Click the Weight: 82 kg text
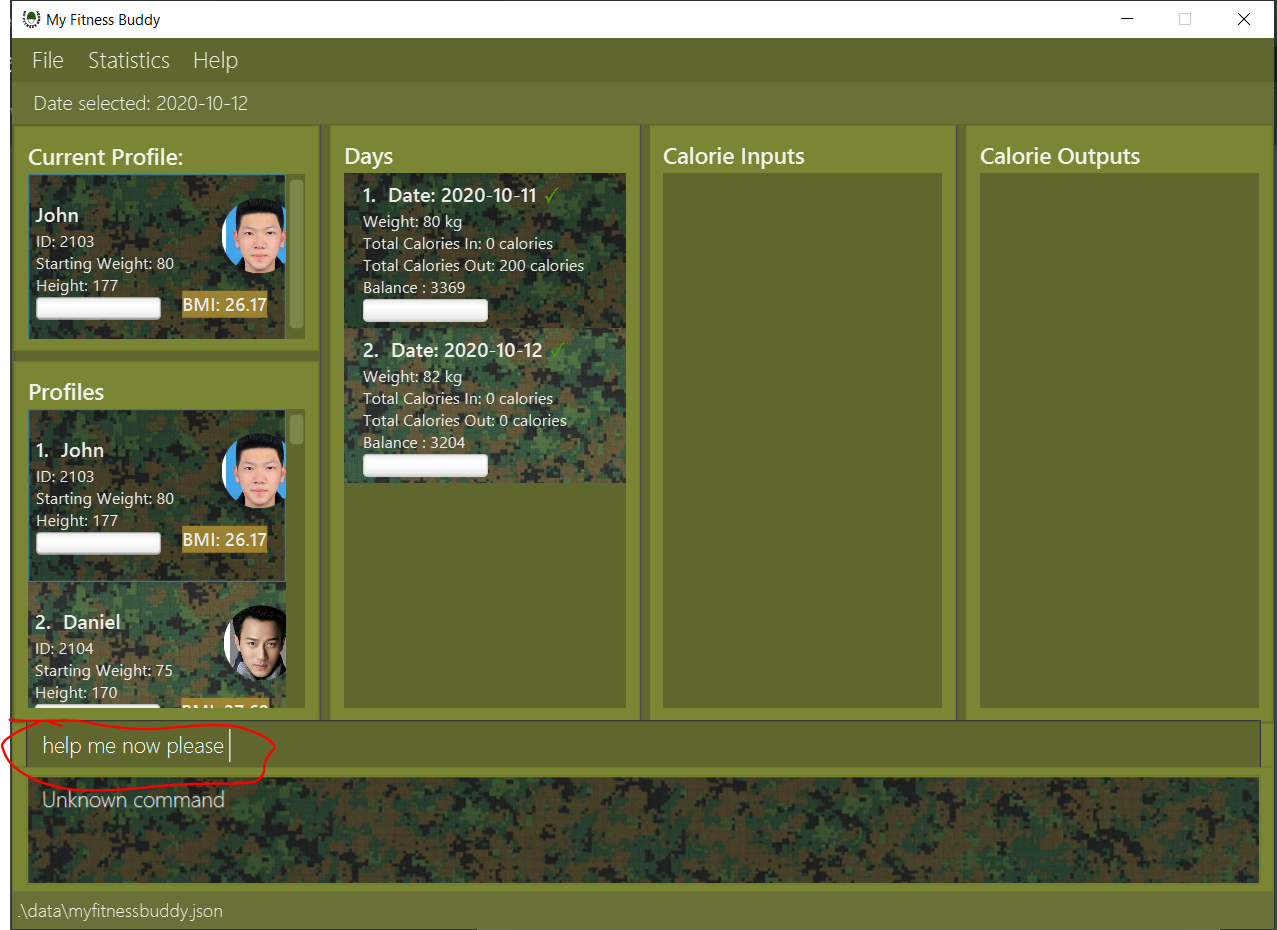1277x930 pixels. click(412, 376)
